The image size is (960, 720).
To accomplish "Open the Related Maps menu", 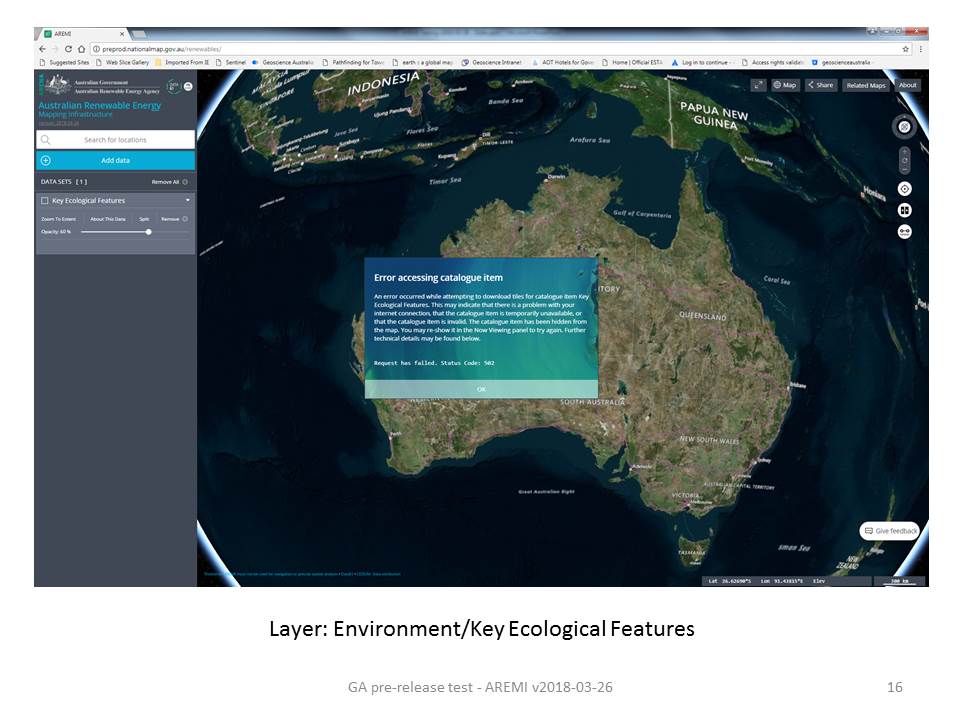I will click(866, 85).
